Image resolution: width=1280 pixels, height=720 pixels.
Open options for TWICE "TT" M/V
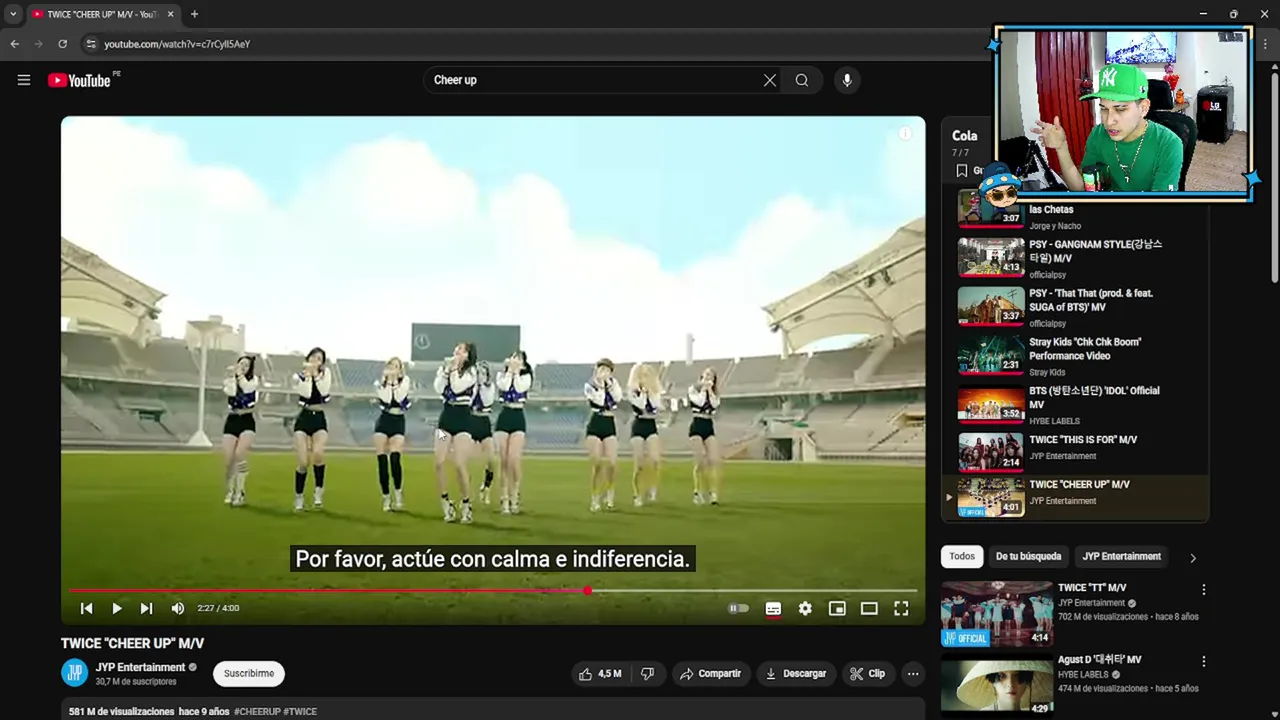tap(1204, 590)
